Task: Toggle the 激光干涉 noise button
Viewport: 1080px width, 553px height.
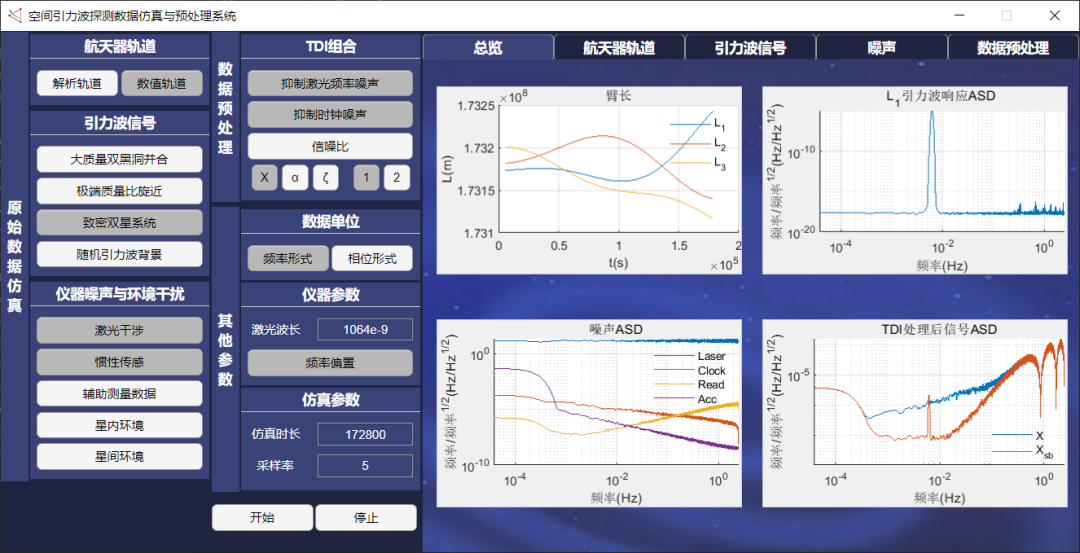Action: 120,329
